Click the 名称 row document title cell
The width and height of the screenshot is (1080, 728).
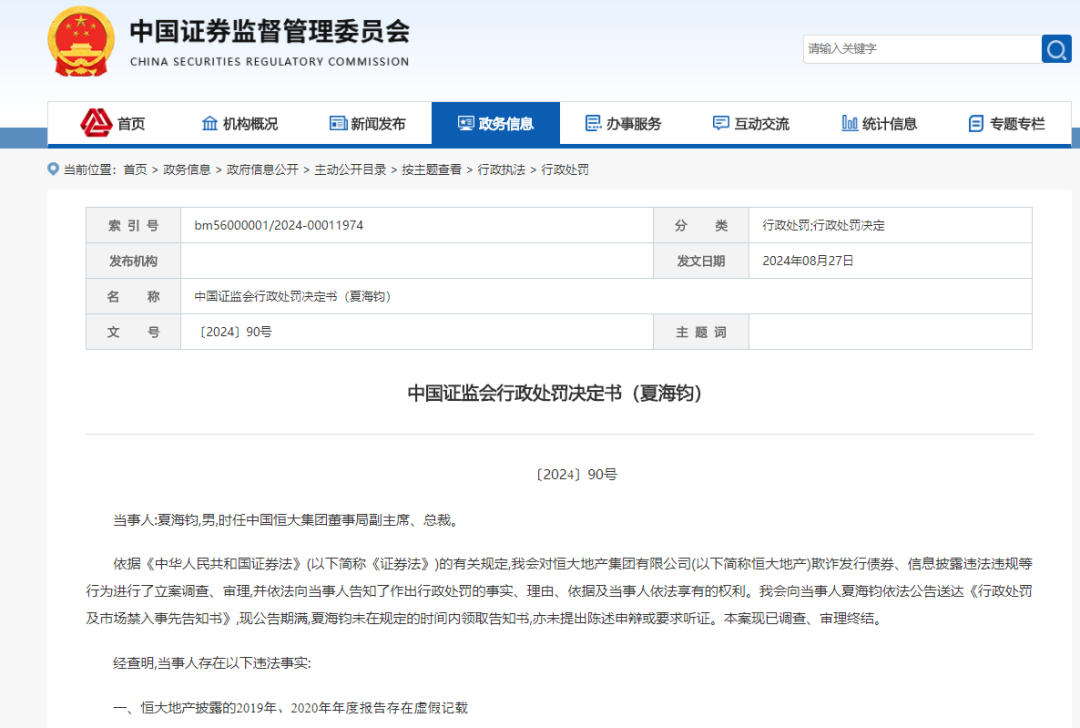click(x=606, y=296)
